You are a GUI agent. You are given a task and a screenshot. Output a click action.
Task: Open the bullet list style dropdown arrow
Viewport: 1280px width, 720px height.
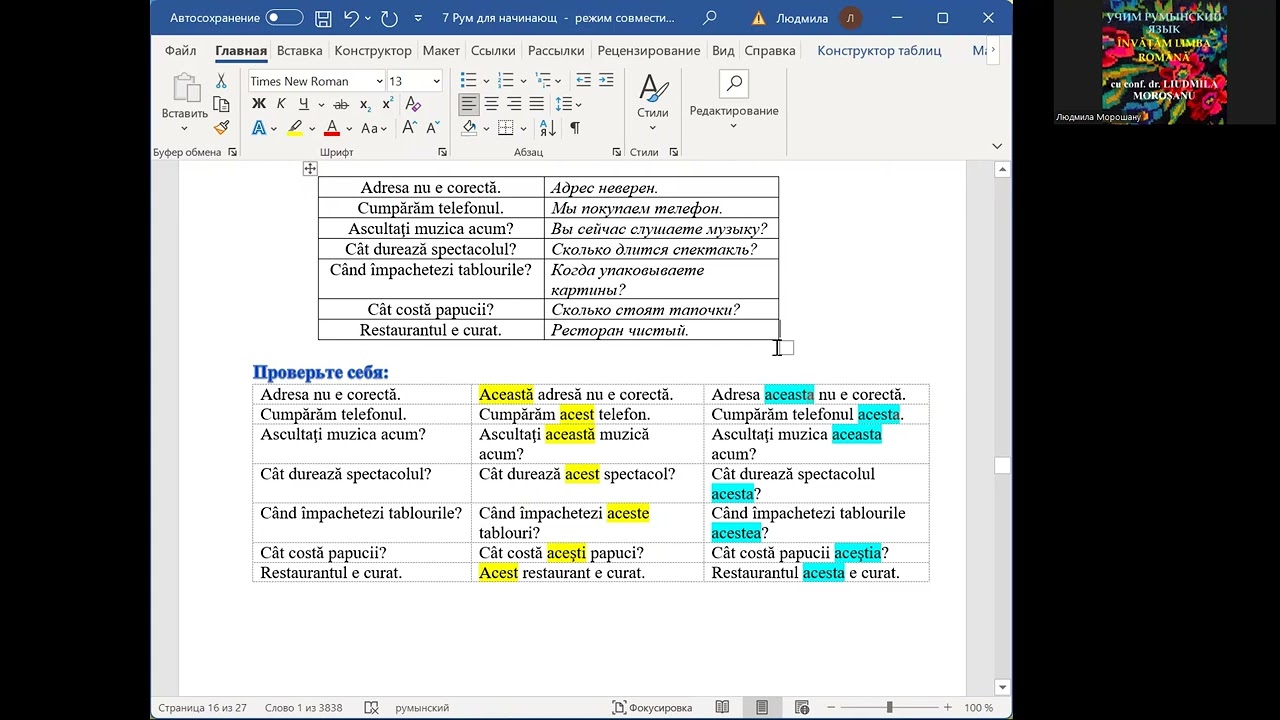pyautogui.click(x=487, y=81)
